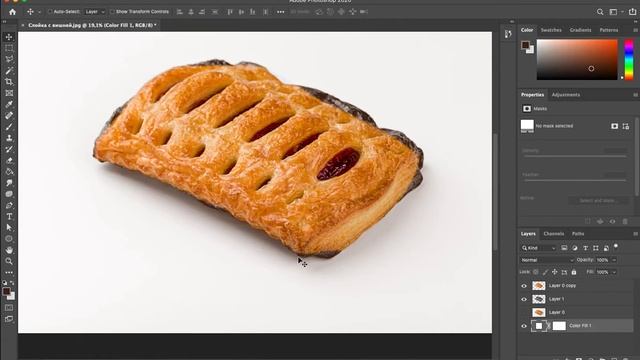
Task: Select the Magic Wand tool
Action: tap(9, 71)
